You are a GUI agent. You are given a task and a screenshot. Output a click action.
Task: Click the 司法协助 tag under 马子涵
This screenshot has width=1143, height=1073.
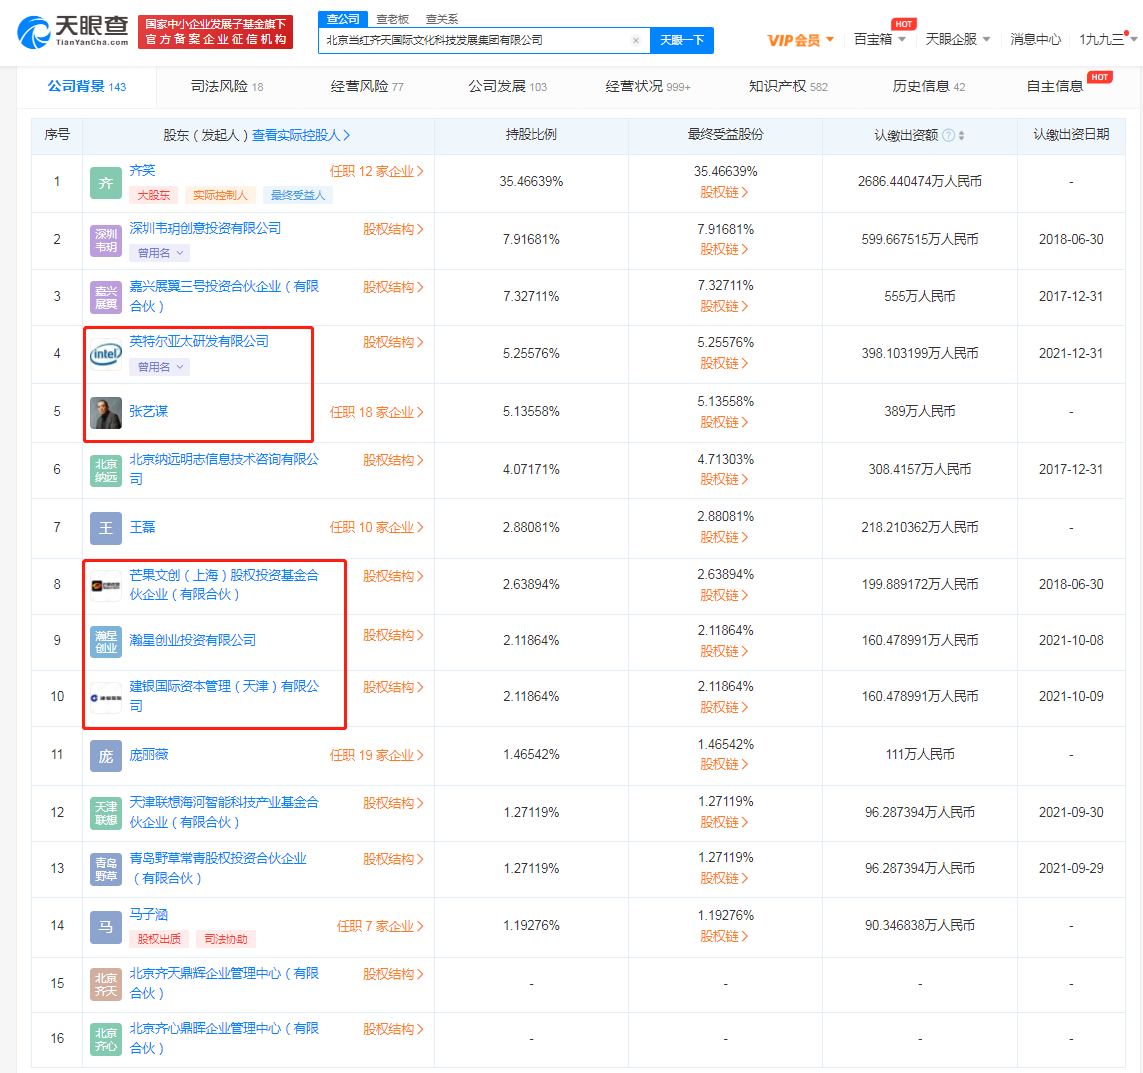point(226,939)
